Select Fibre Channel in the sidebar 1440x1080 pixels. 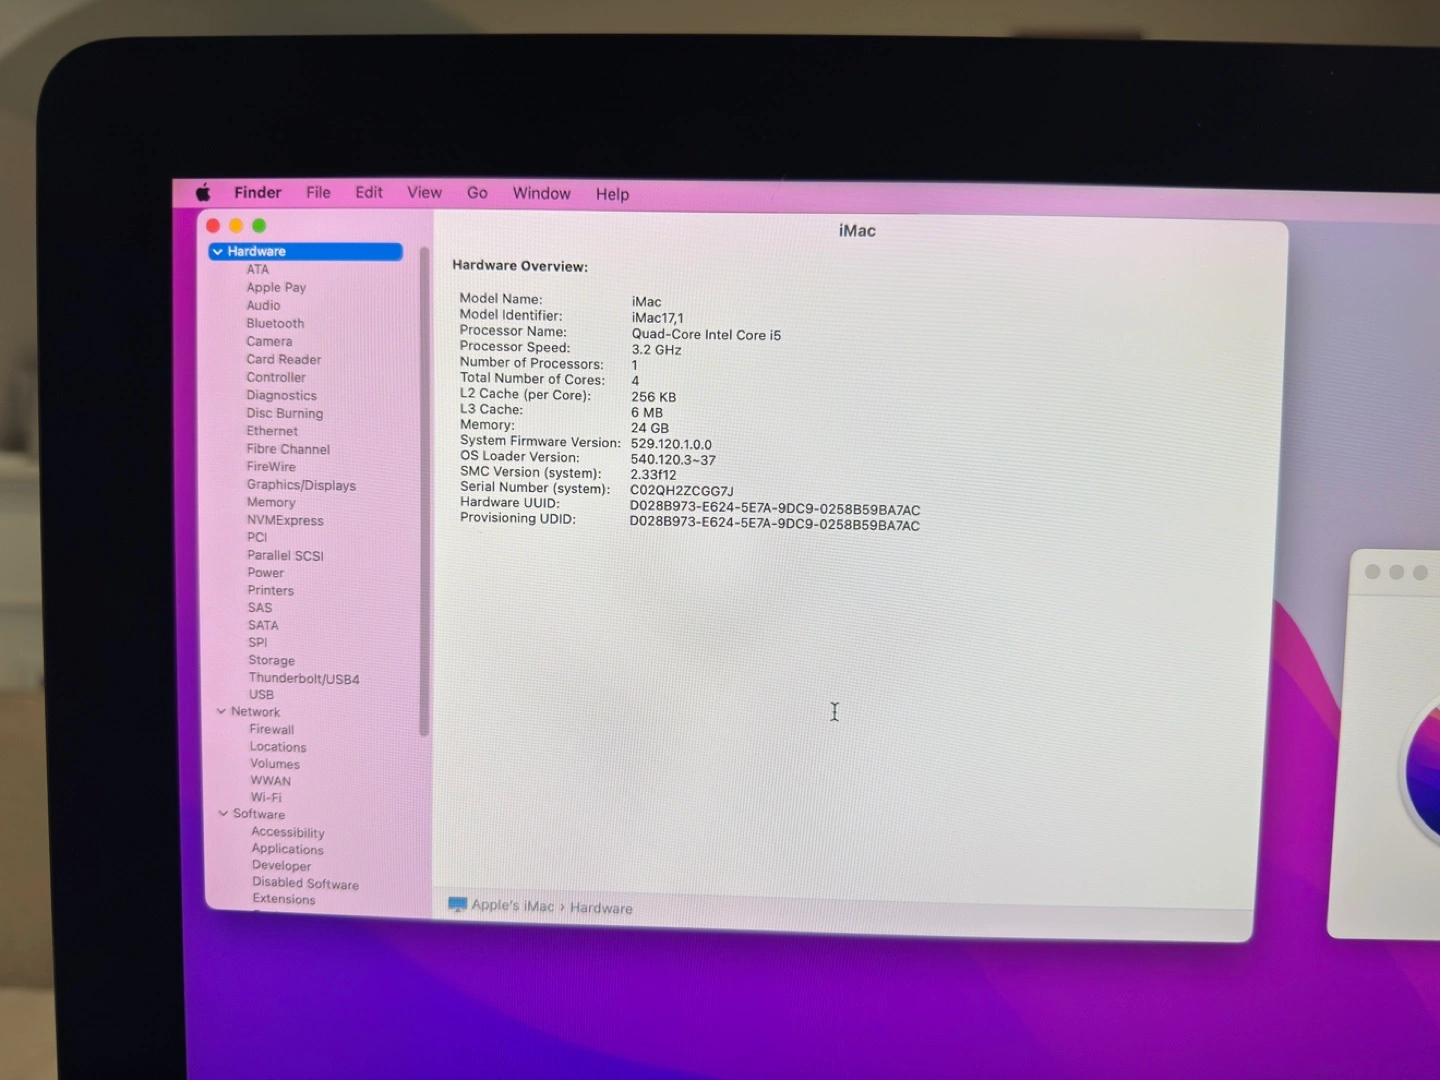point(288,449)
